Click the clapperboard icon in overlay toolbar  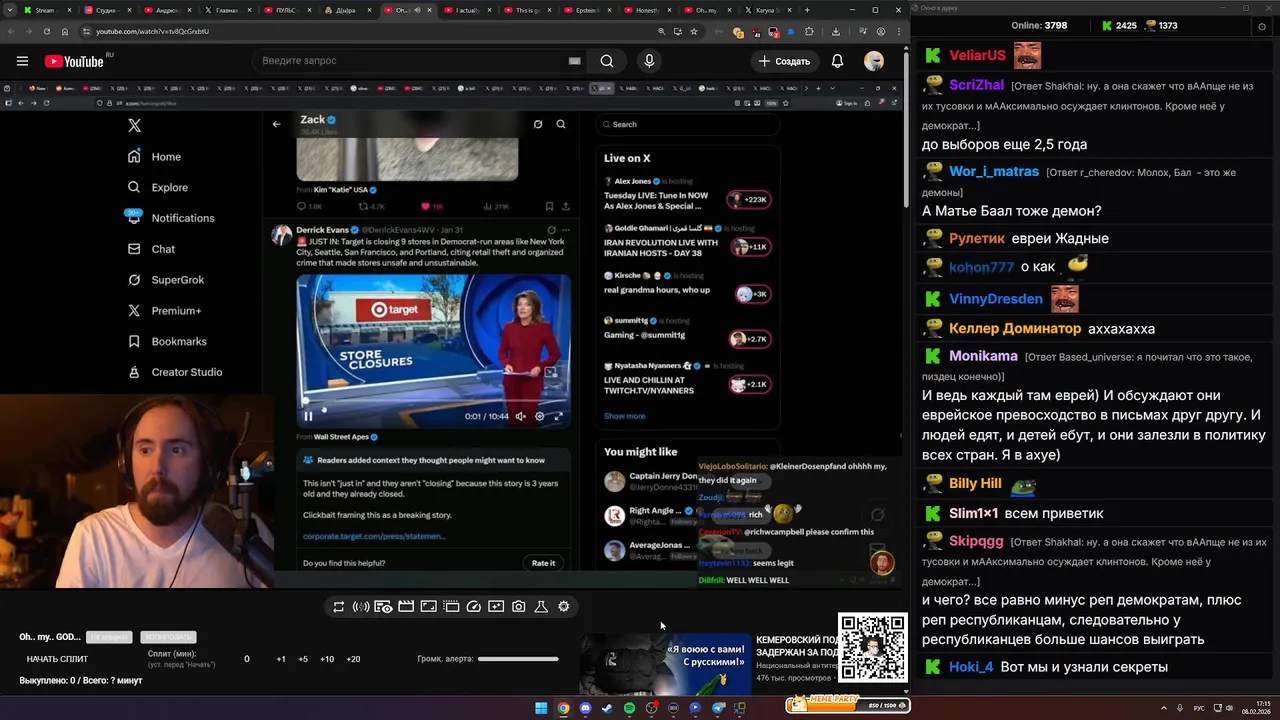tap(406, 607)
